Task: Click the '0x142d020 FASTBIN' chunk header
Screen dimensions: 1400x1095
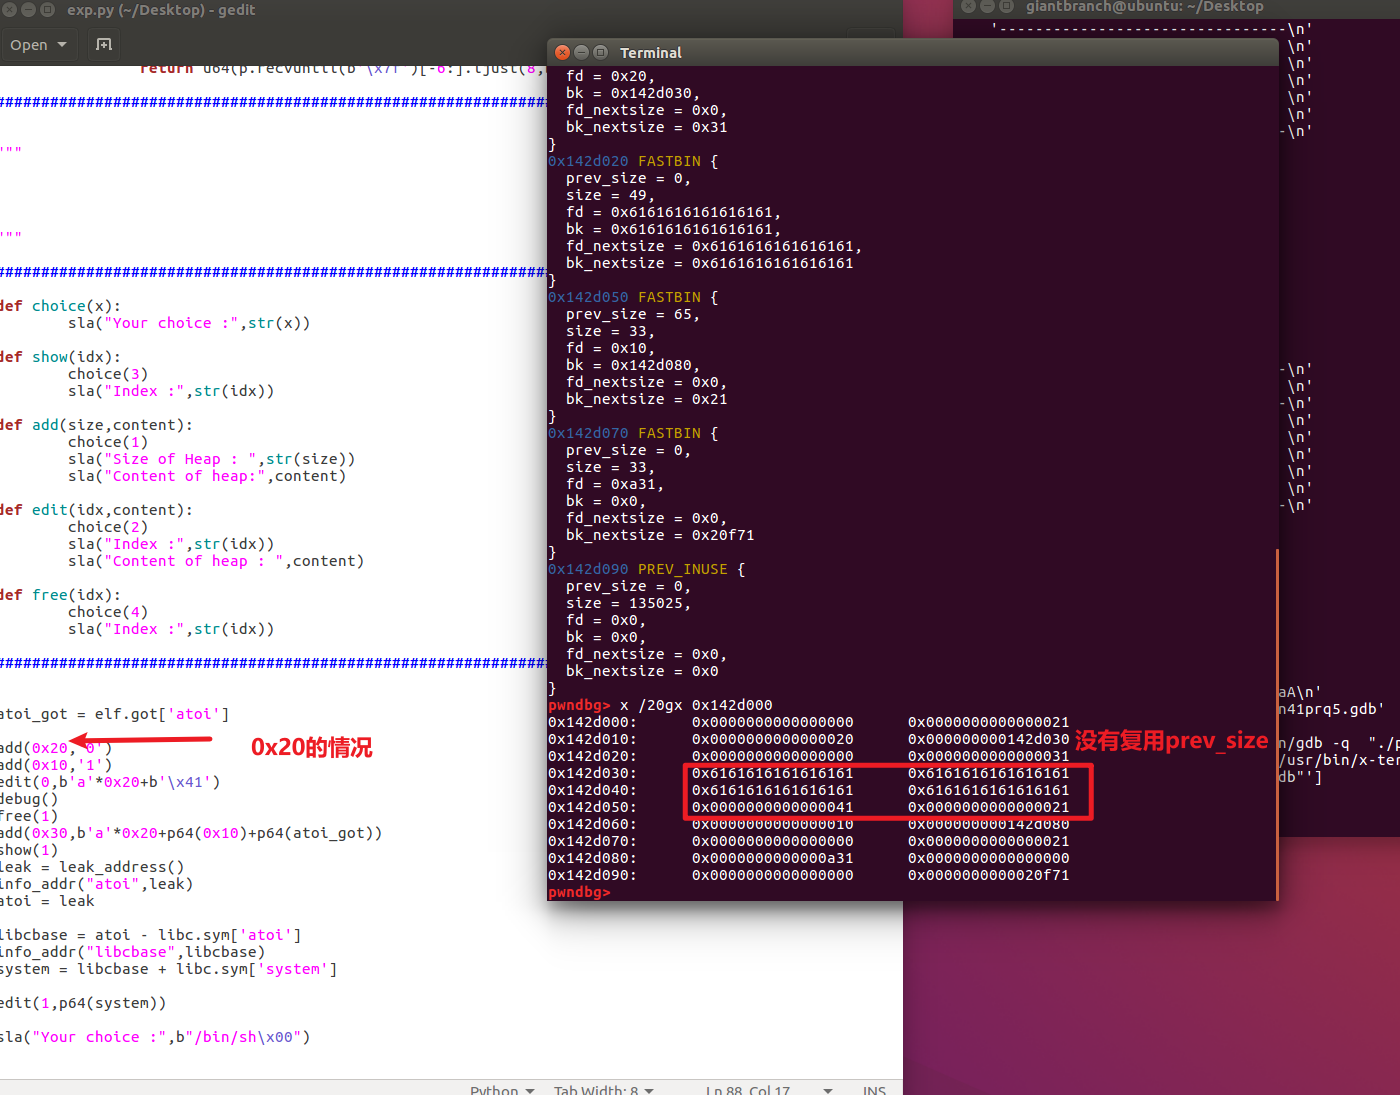Action: pos(633,161)
